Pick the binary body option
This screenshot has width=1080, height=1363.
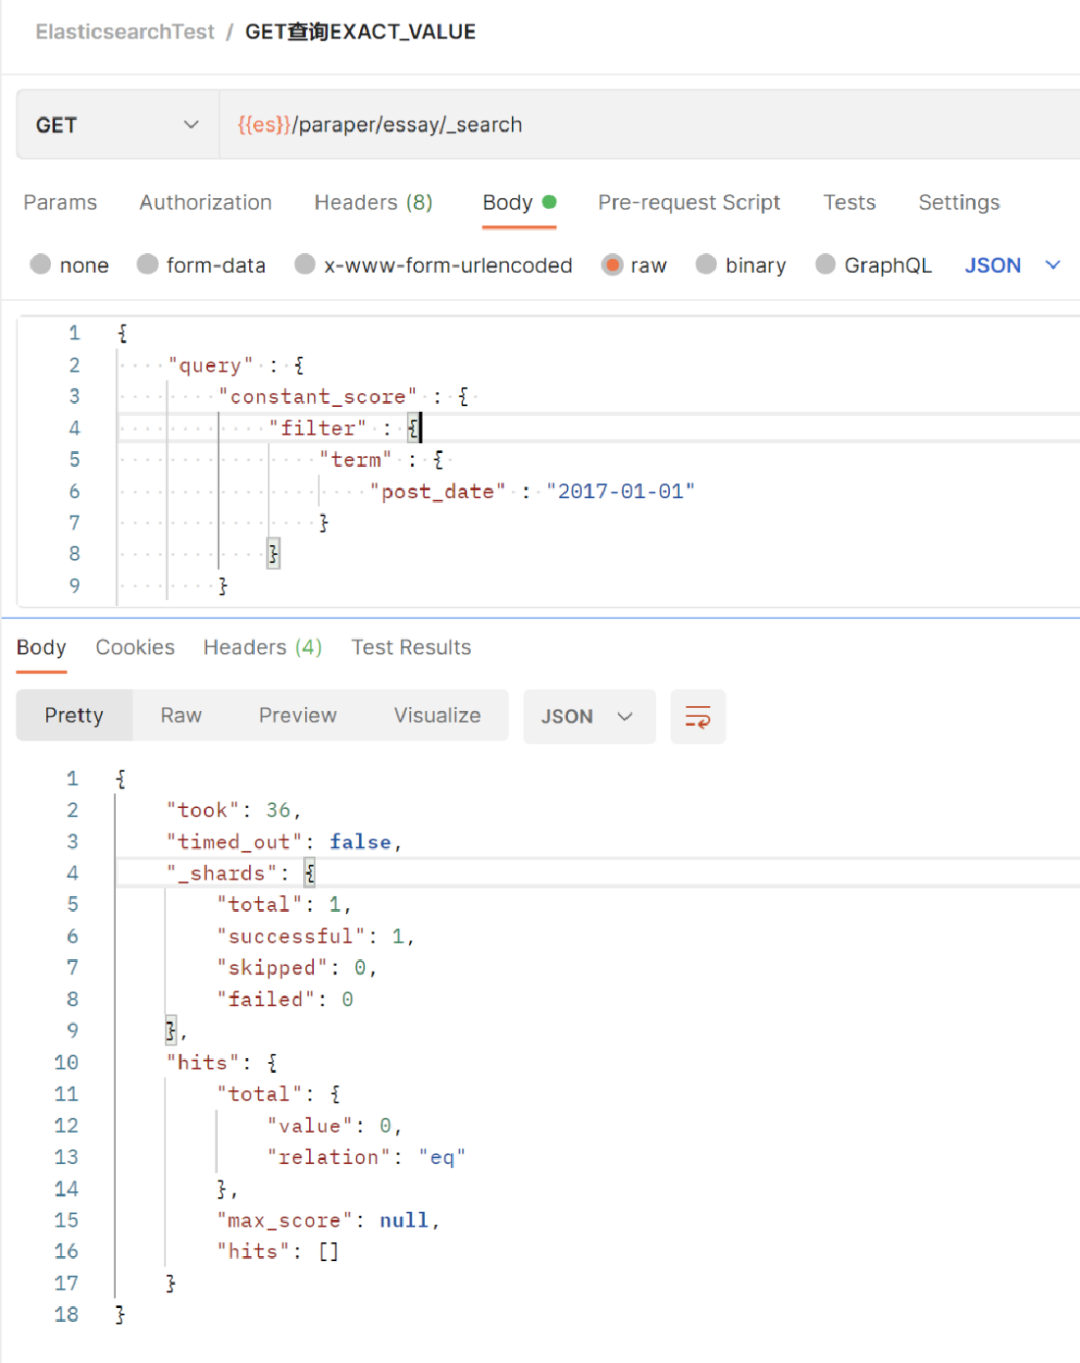pyautogui.click(x=706, y=265)
